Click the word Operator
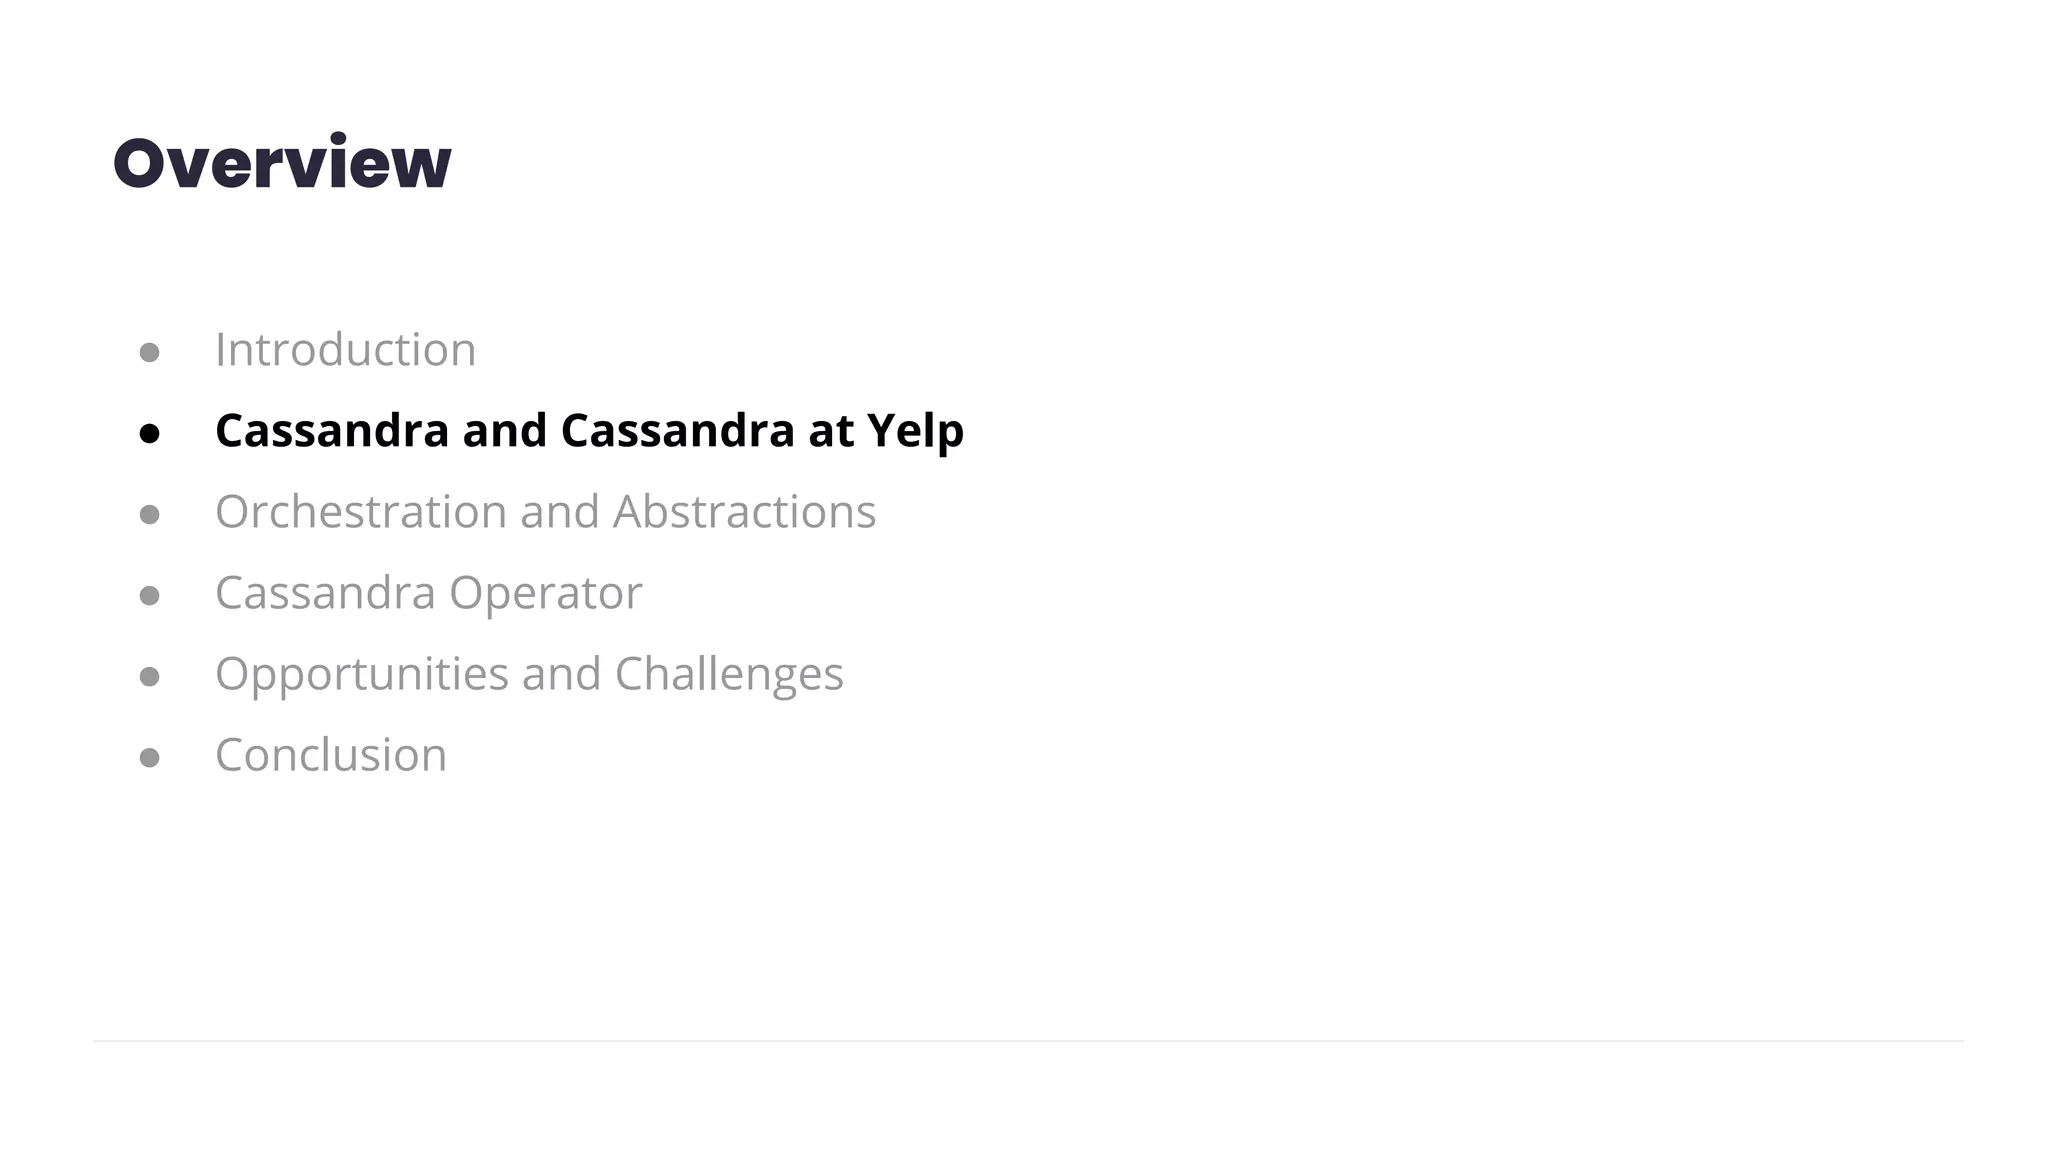2048x1152 pixels. pos(545,595)
